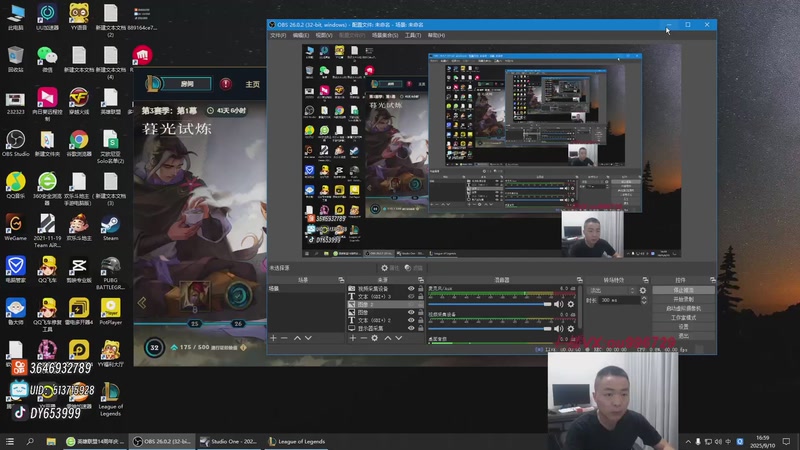Open PotPlayer desktop shortcut
This screenshot has height=450, width=800.
pos(110,312)
